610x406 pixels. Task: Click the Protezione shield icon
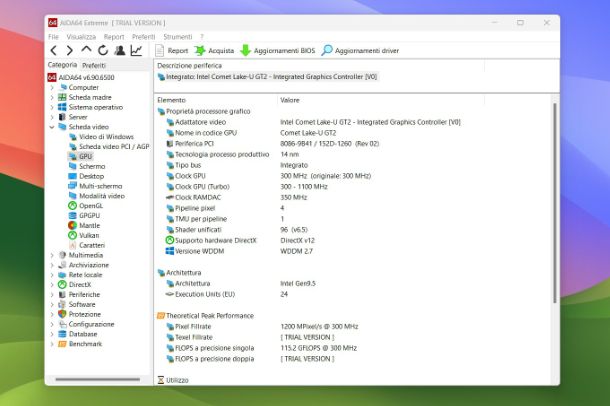tap(62, 314)
